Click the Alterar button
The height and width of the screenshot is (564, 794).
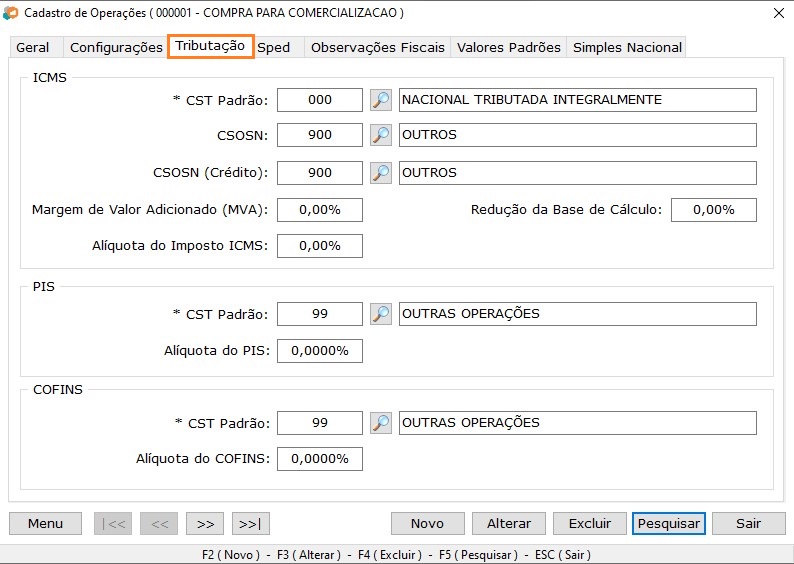pos(509,523)
